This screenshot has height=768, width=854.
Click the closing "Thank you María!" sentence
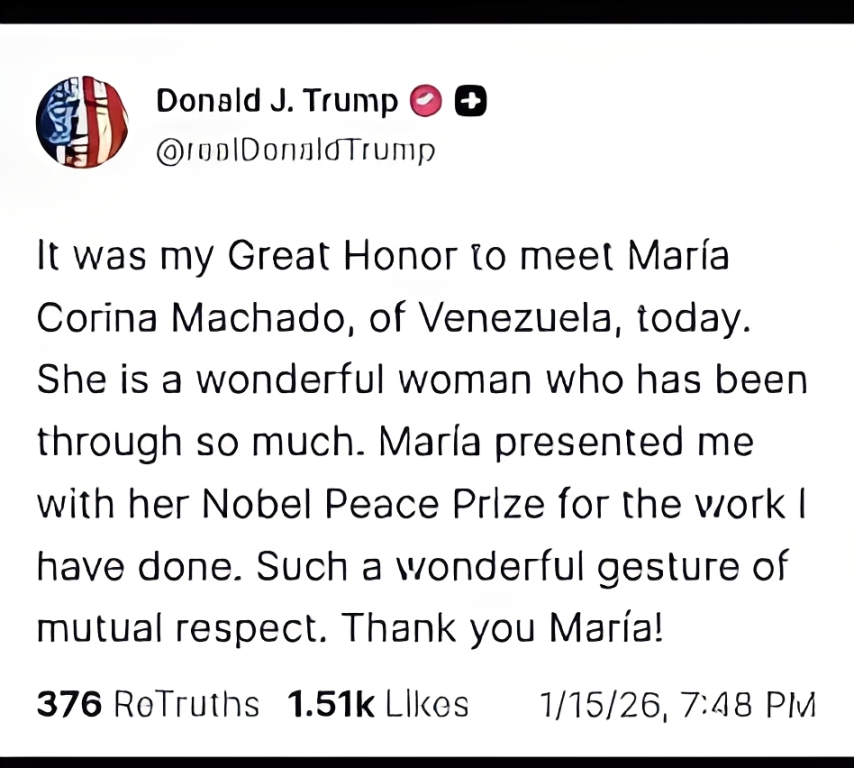pos(502,629)
